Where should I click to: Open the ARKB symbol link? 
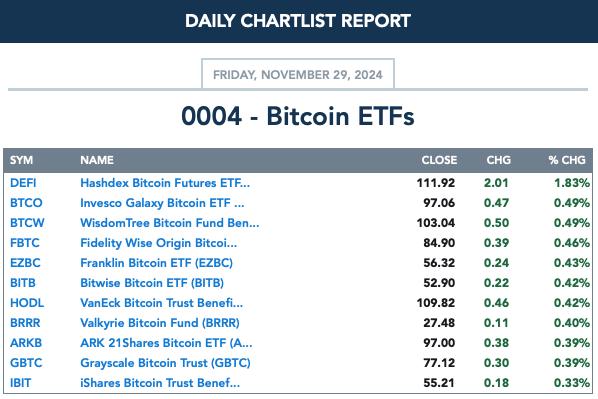[x=26, y=343]
